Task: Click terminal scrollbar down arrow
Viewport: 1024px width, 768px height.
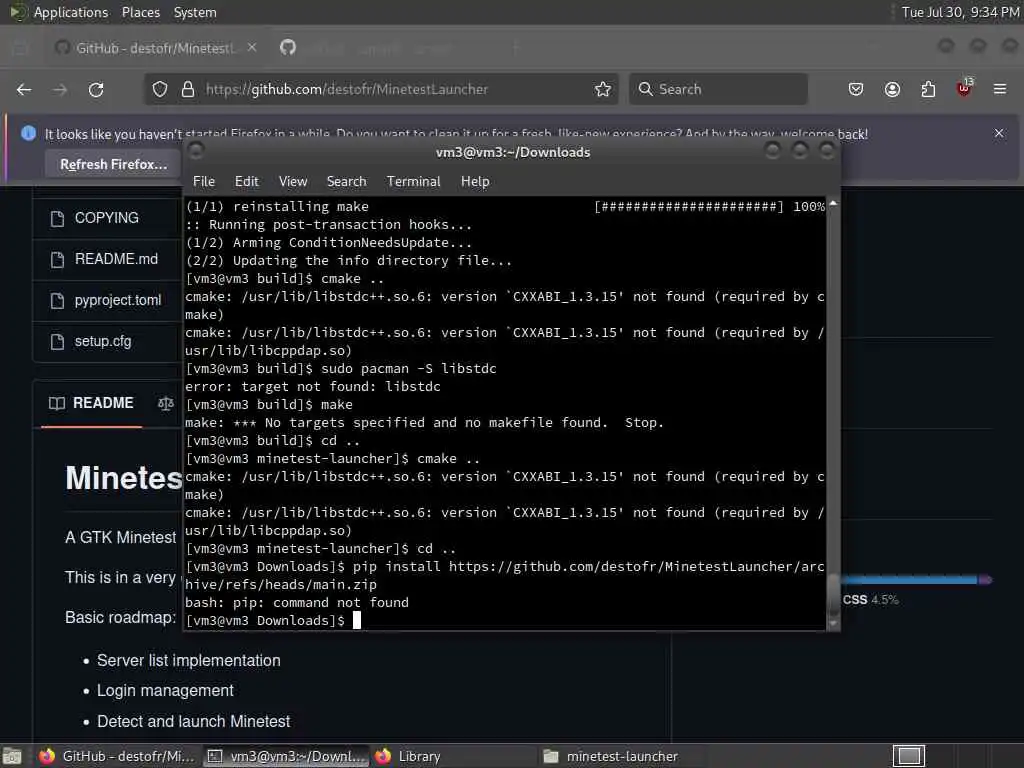Action: tap(833, 623)
